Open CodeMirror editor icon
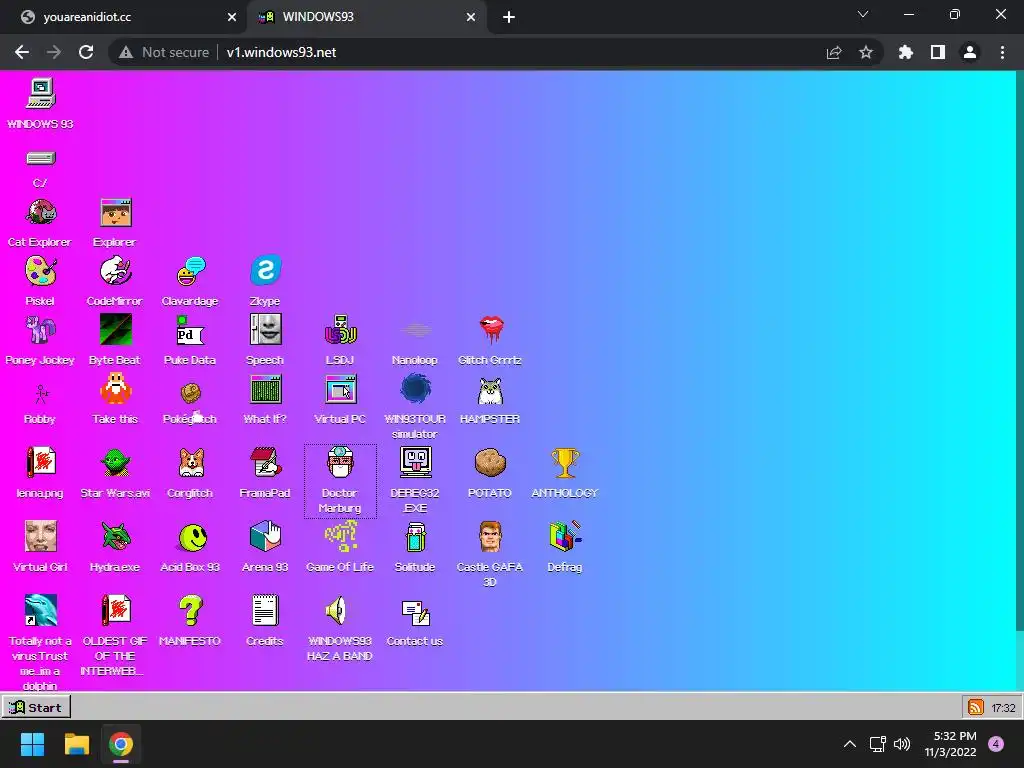Image resolution: width=1024 pixels, height=768 pixels. [x=116, y=271]
